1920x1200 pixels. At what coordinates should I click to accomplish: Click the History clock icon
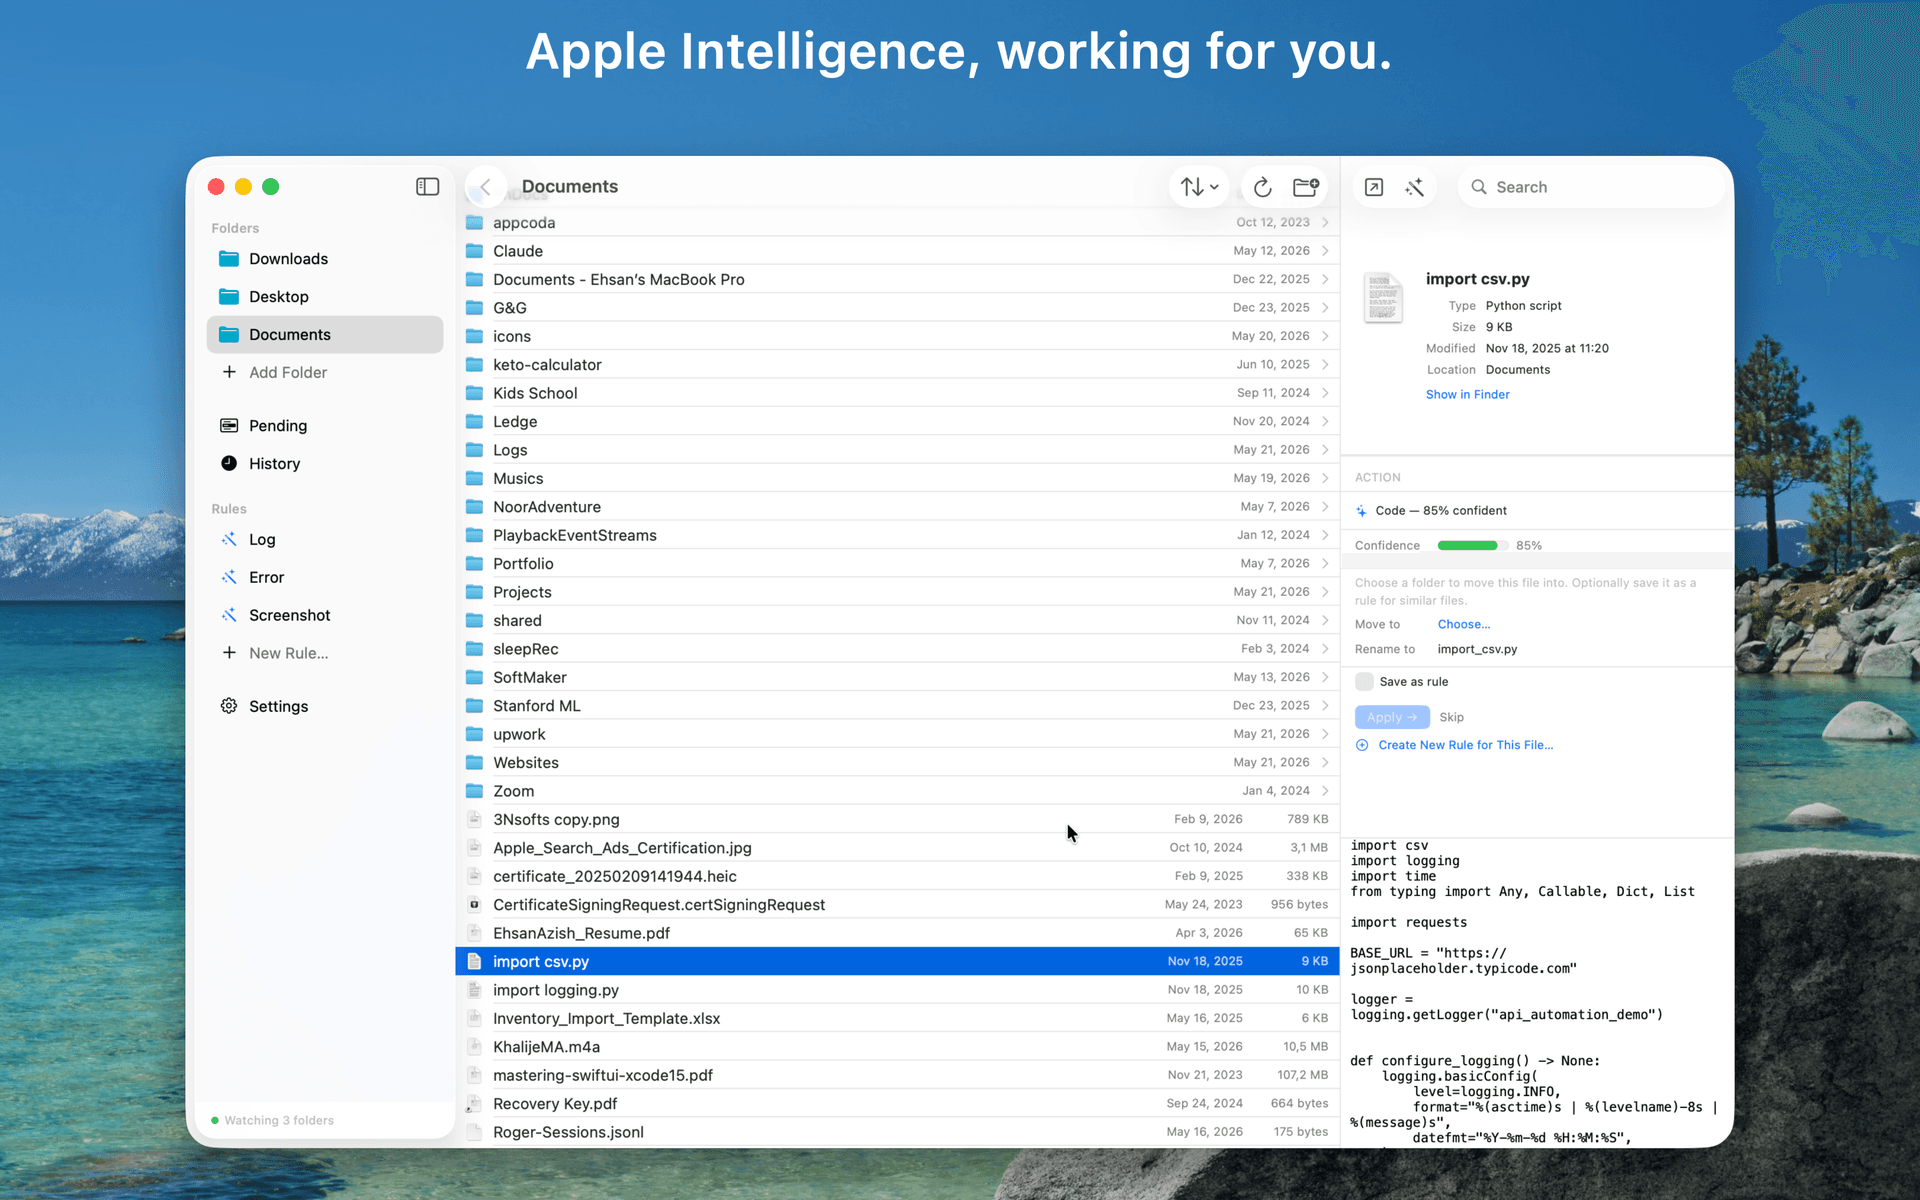pyautogui.click(x=229, y=463)
